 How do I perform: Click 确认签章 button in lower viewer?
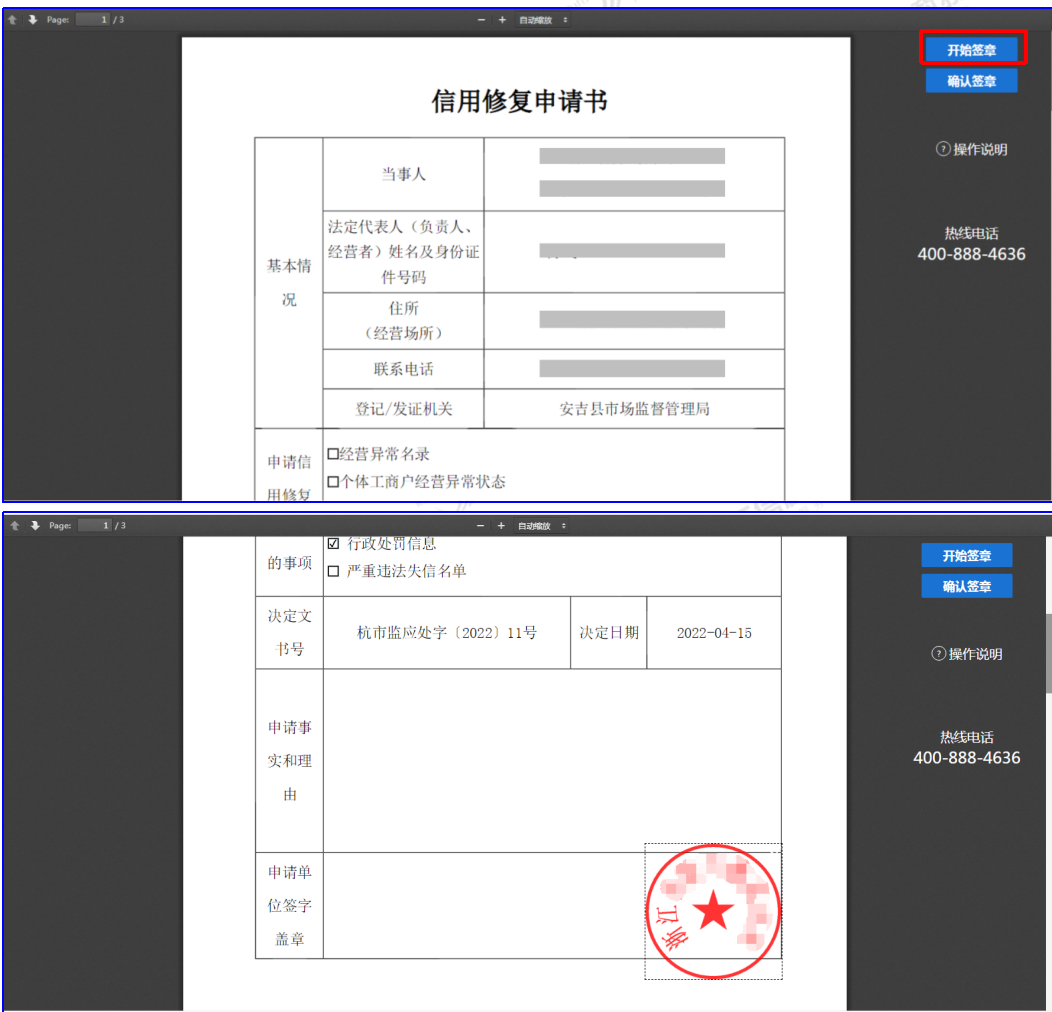pyautogui.click(x=966, y=586)
